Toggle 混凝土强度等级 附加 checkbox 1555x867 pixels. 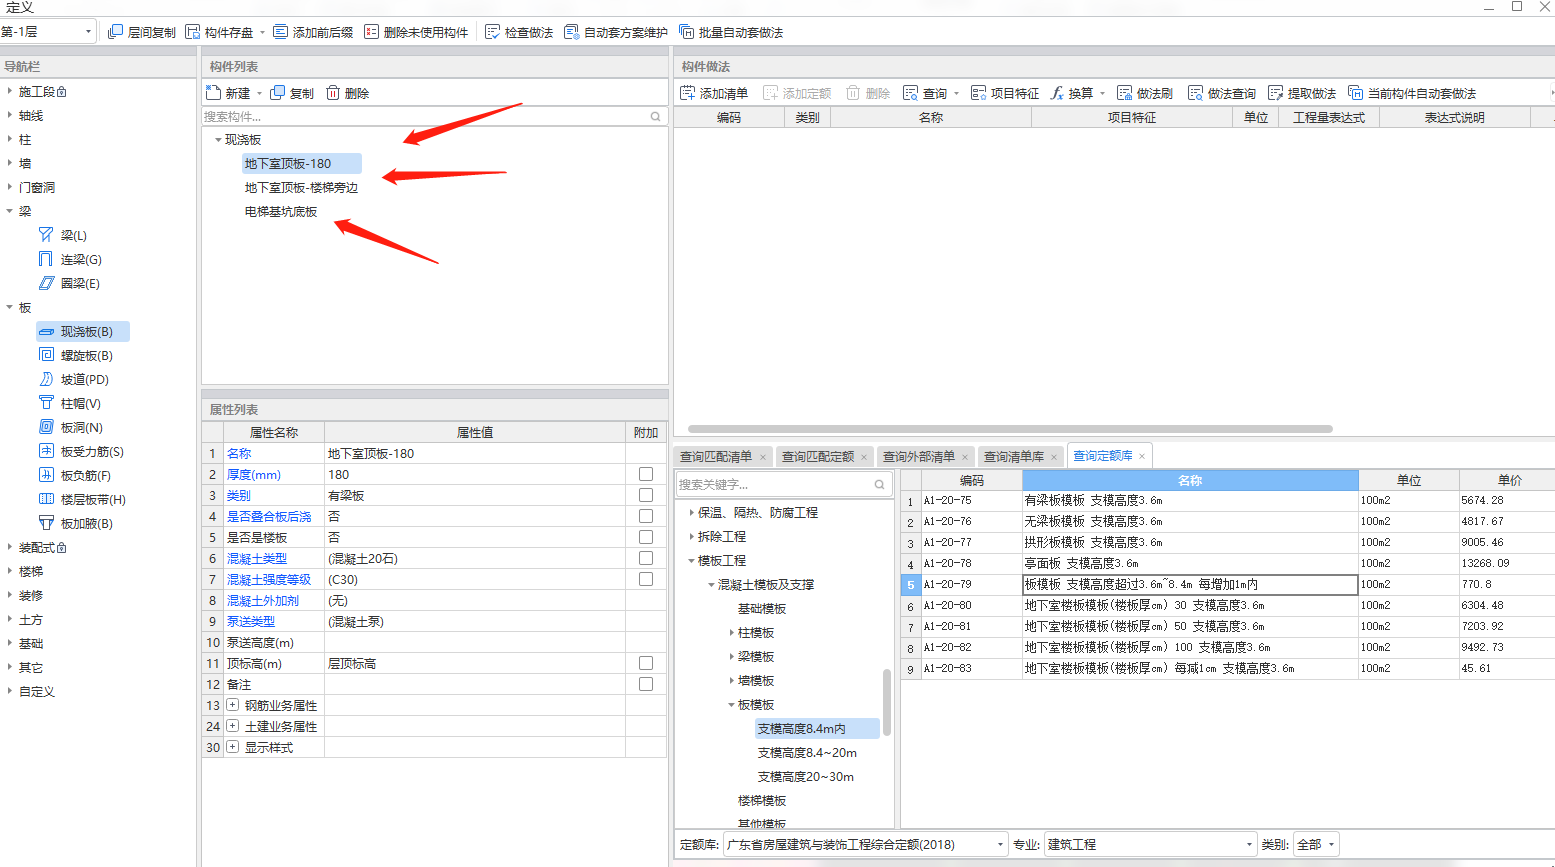646,579
